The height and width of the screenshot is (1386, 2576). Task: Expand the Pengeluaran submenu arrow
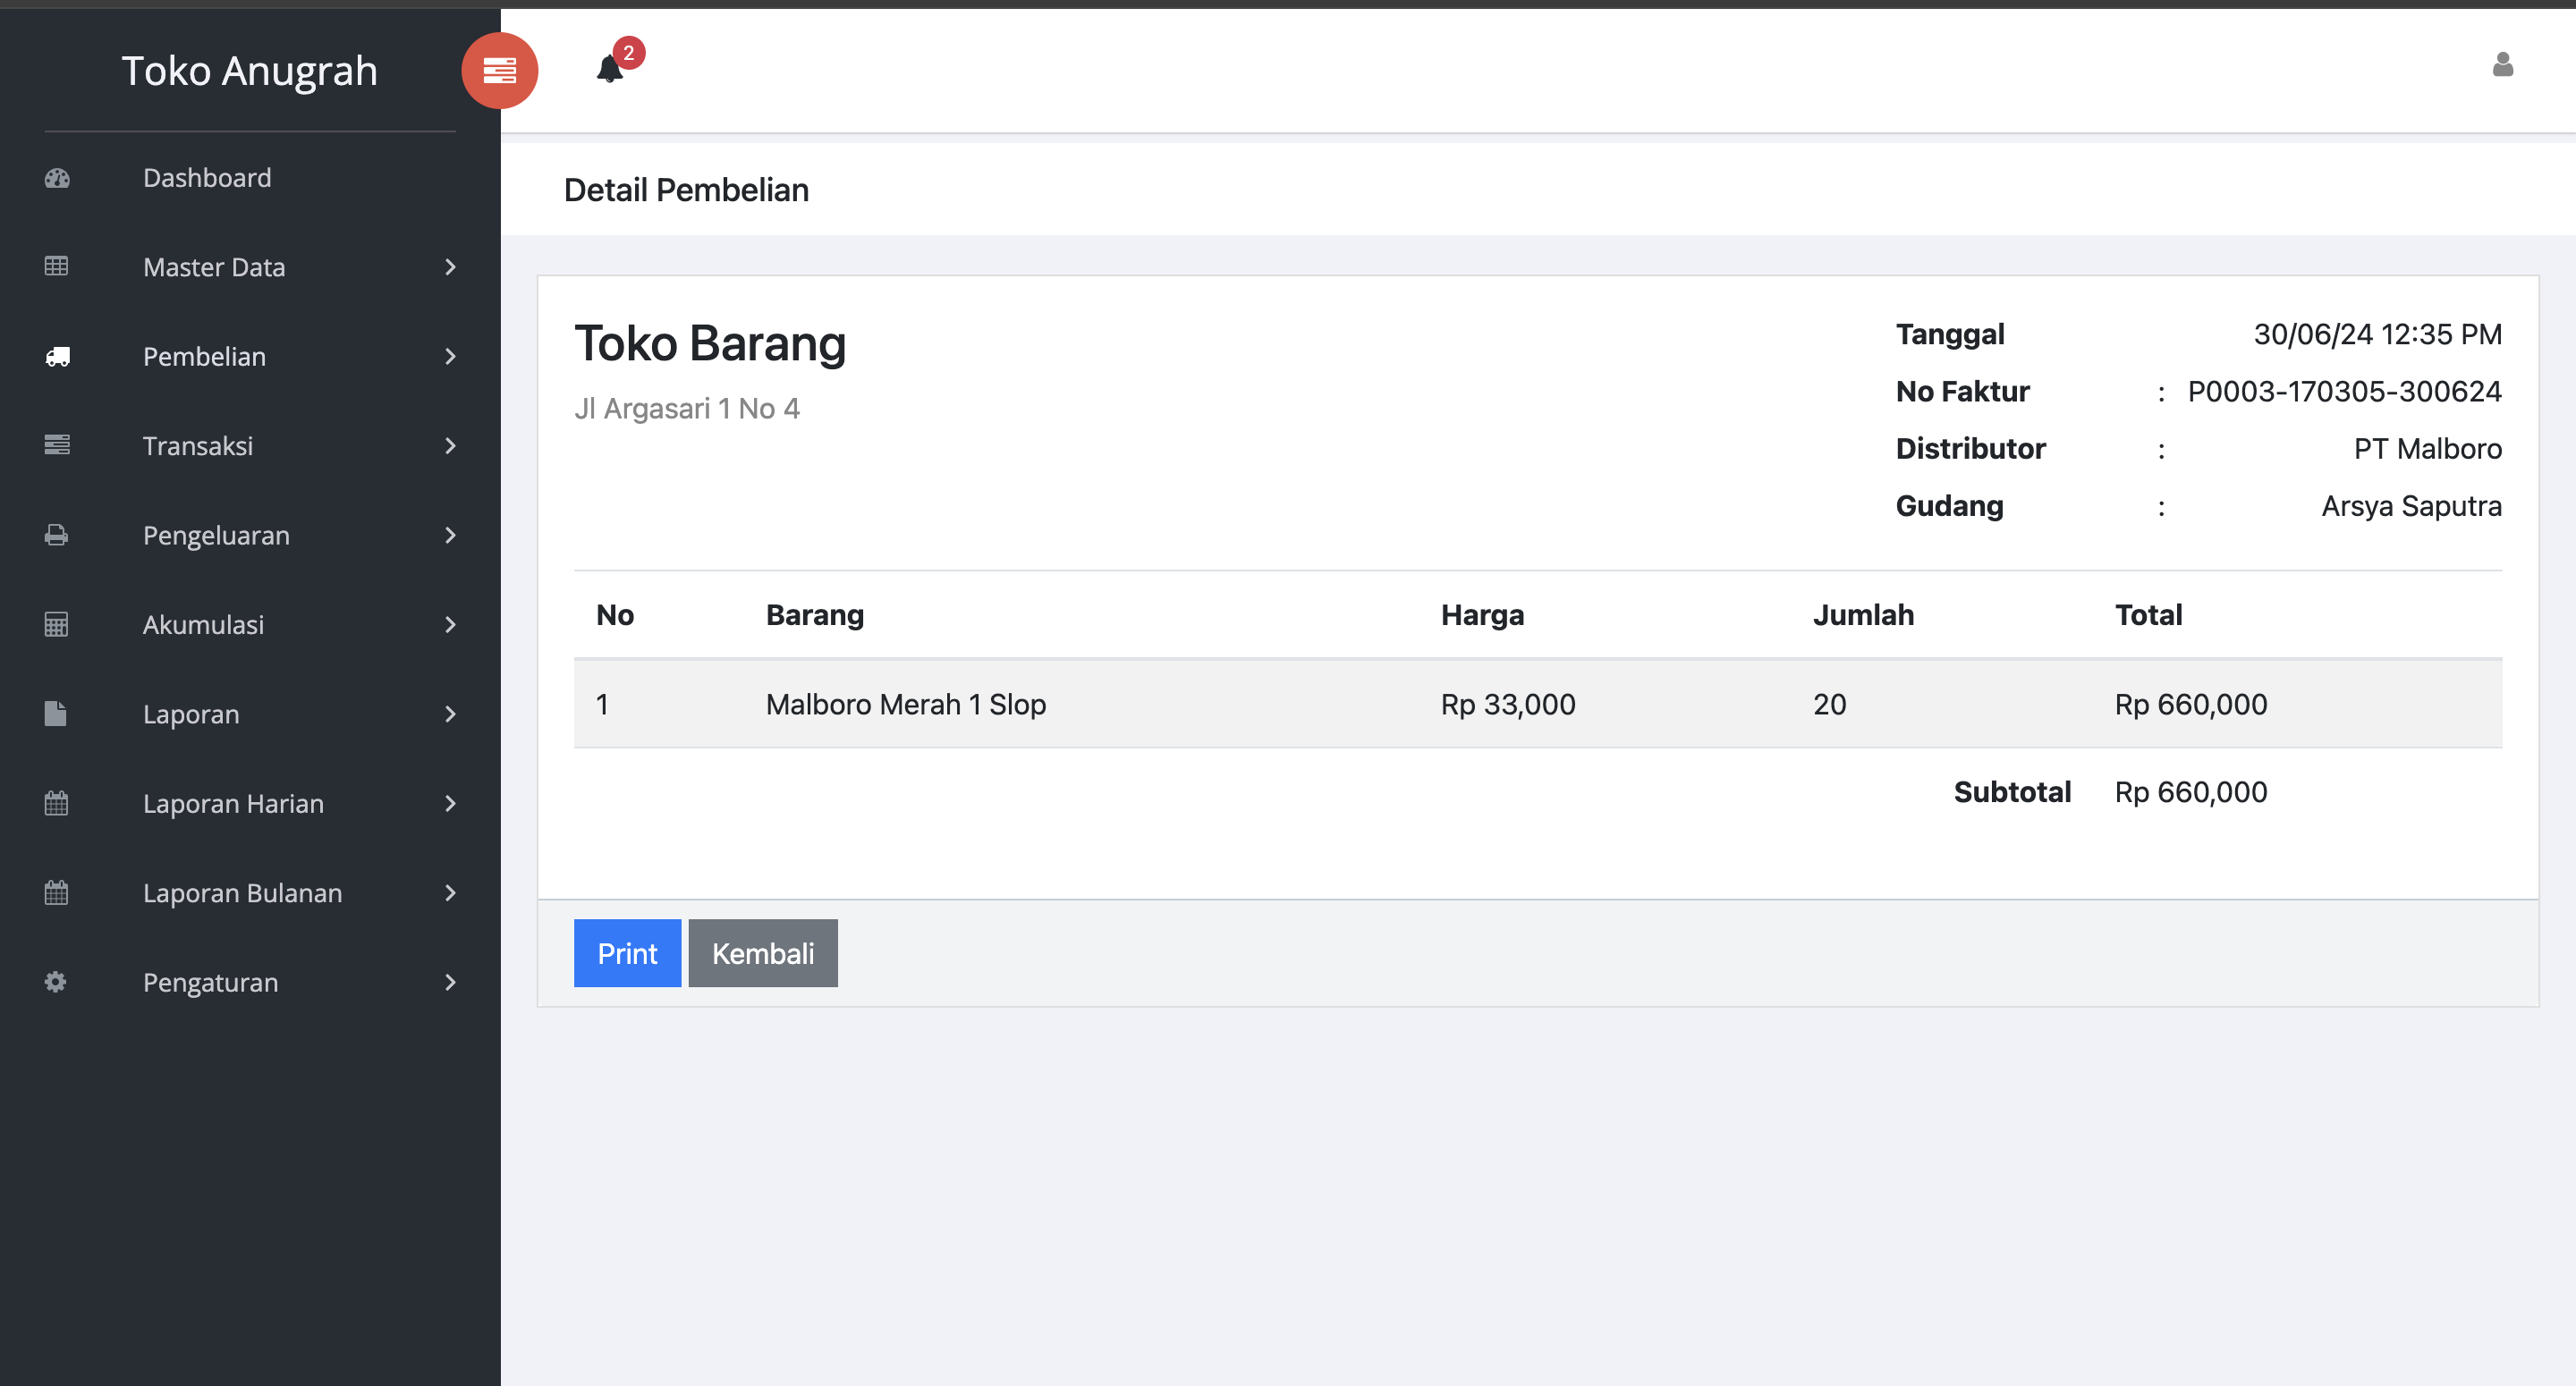tap(450, 536)
